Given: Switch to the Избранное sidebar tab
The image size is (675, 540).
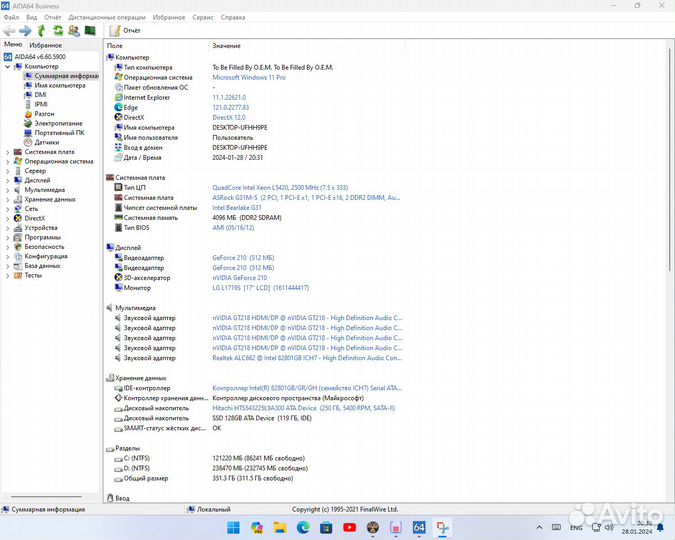Looking at the screenshot, I should point(46,45).
